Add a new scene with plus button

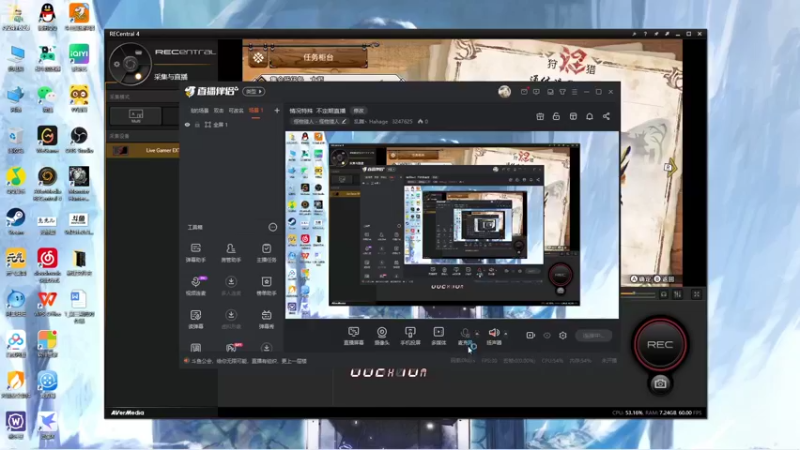pyautogui.click(x=277, y=110)
